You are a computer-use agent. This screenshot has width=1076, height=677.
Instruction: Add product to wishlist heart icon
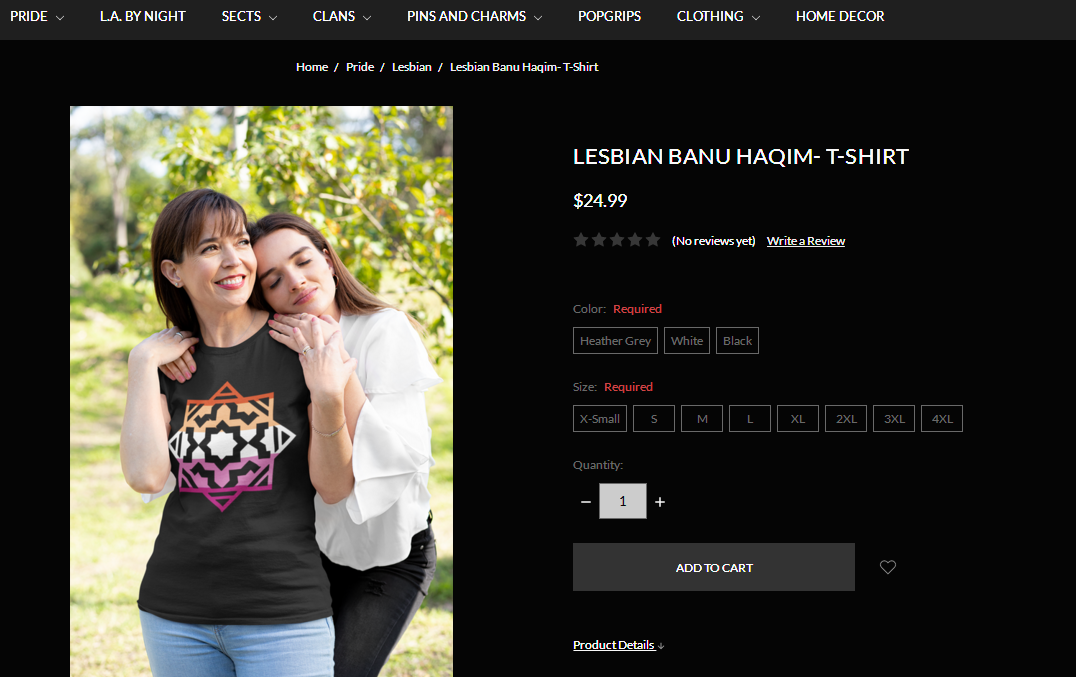(x=887, y=567)
